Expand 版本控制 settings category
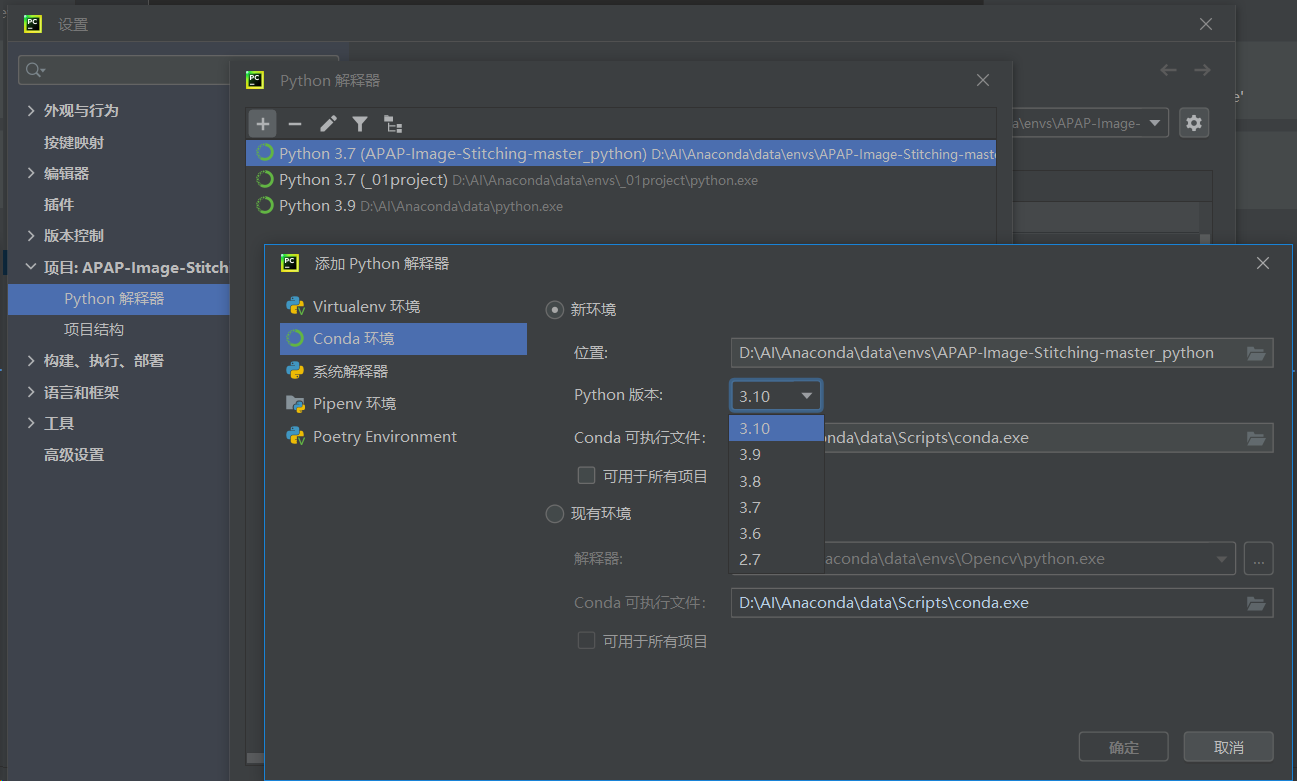 click(31, 236)
